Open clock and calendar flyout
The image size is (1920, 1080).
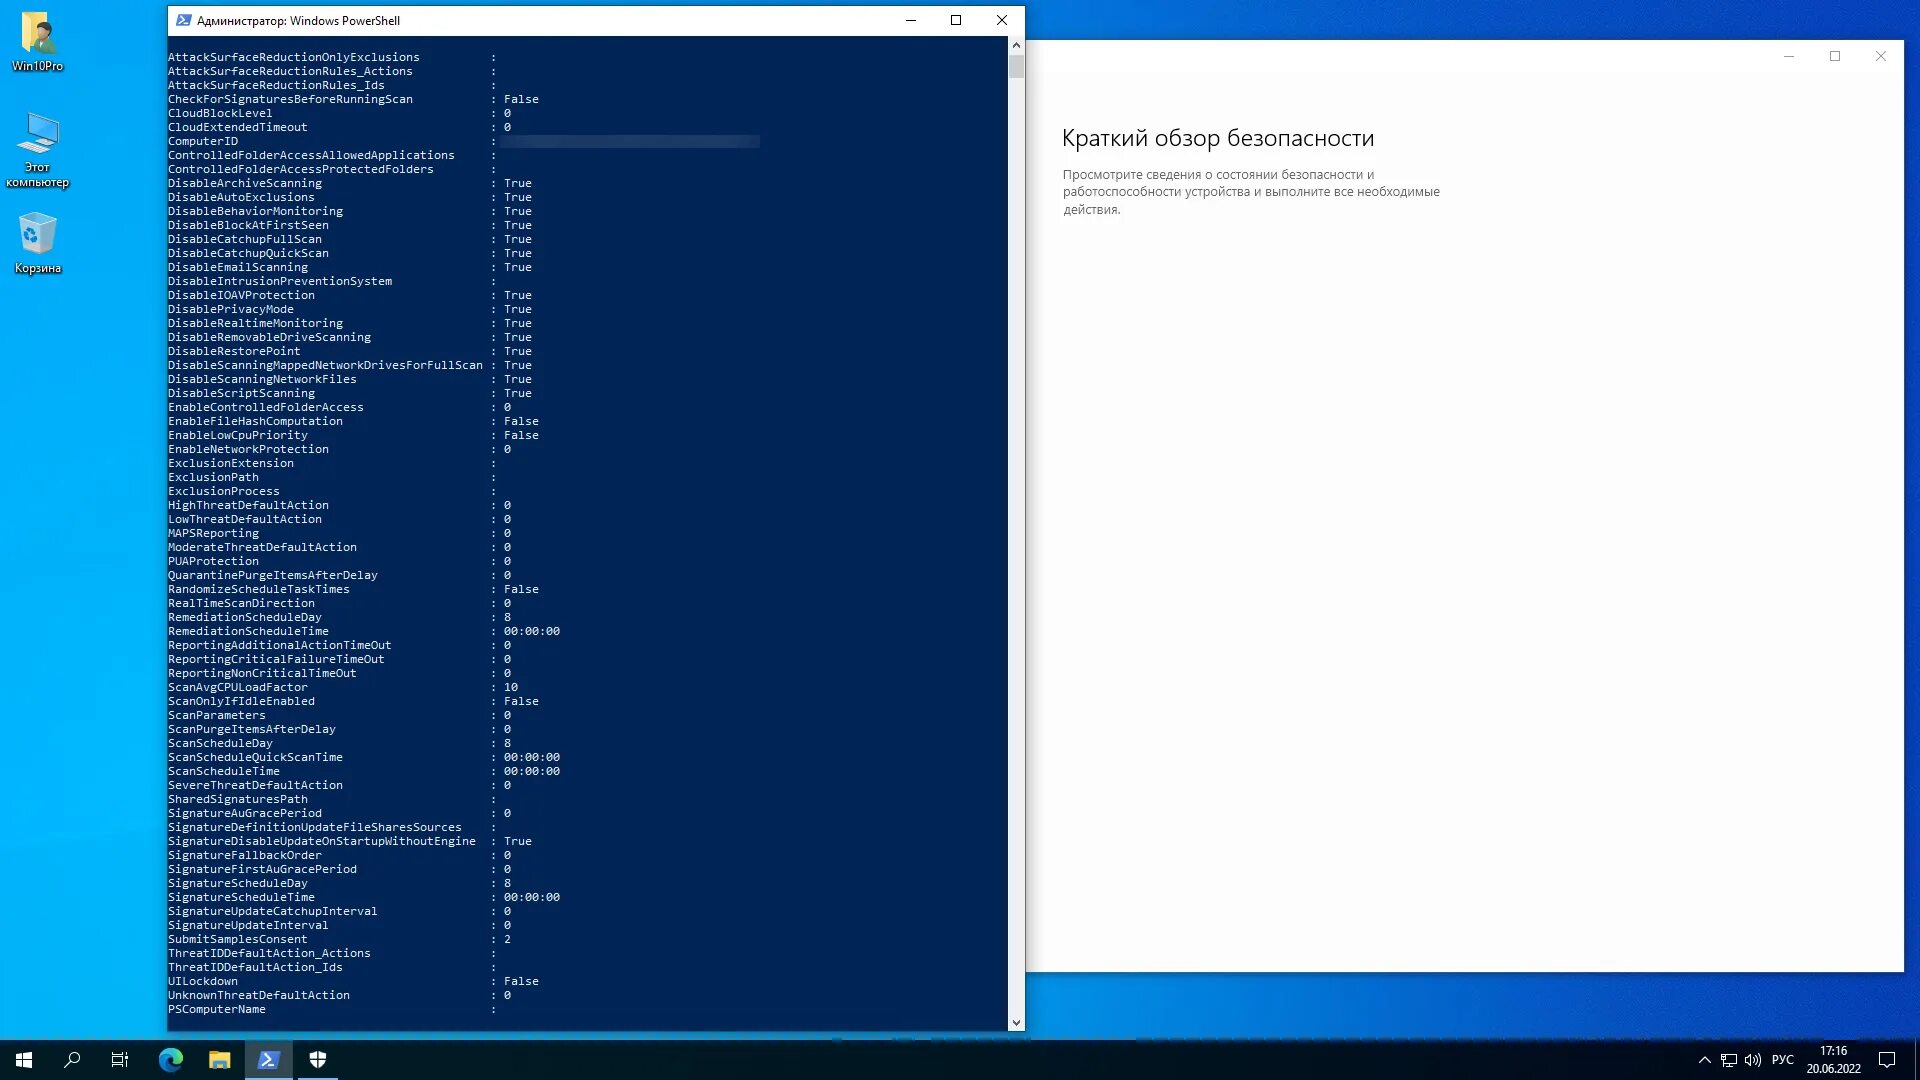tap(1833, 1060)
